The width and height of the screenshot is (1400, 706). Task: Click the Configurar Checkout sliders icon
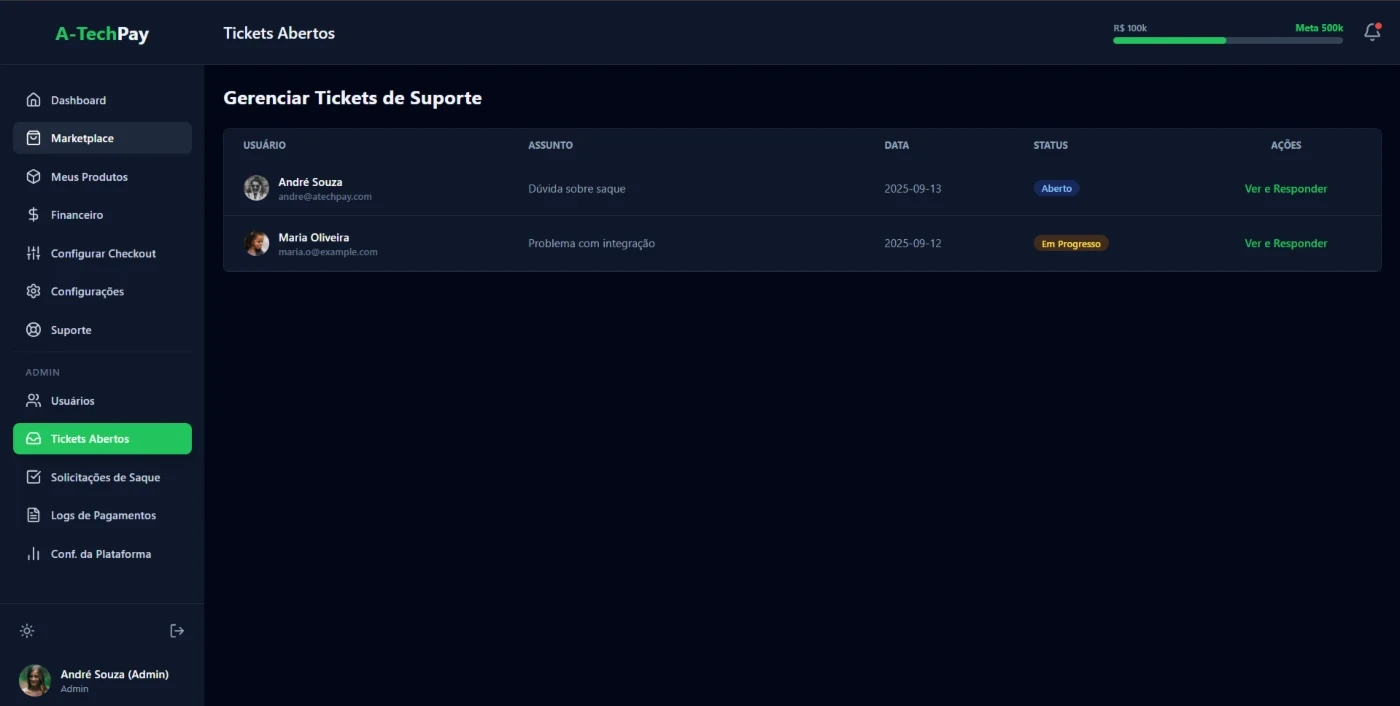pos(33,253)
